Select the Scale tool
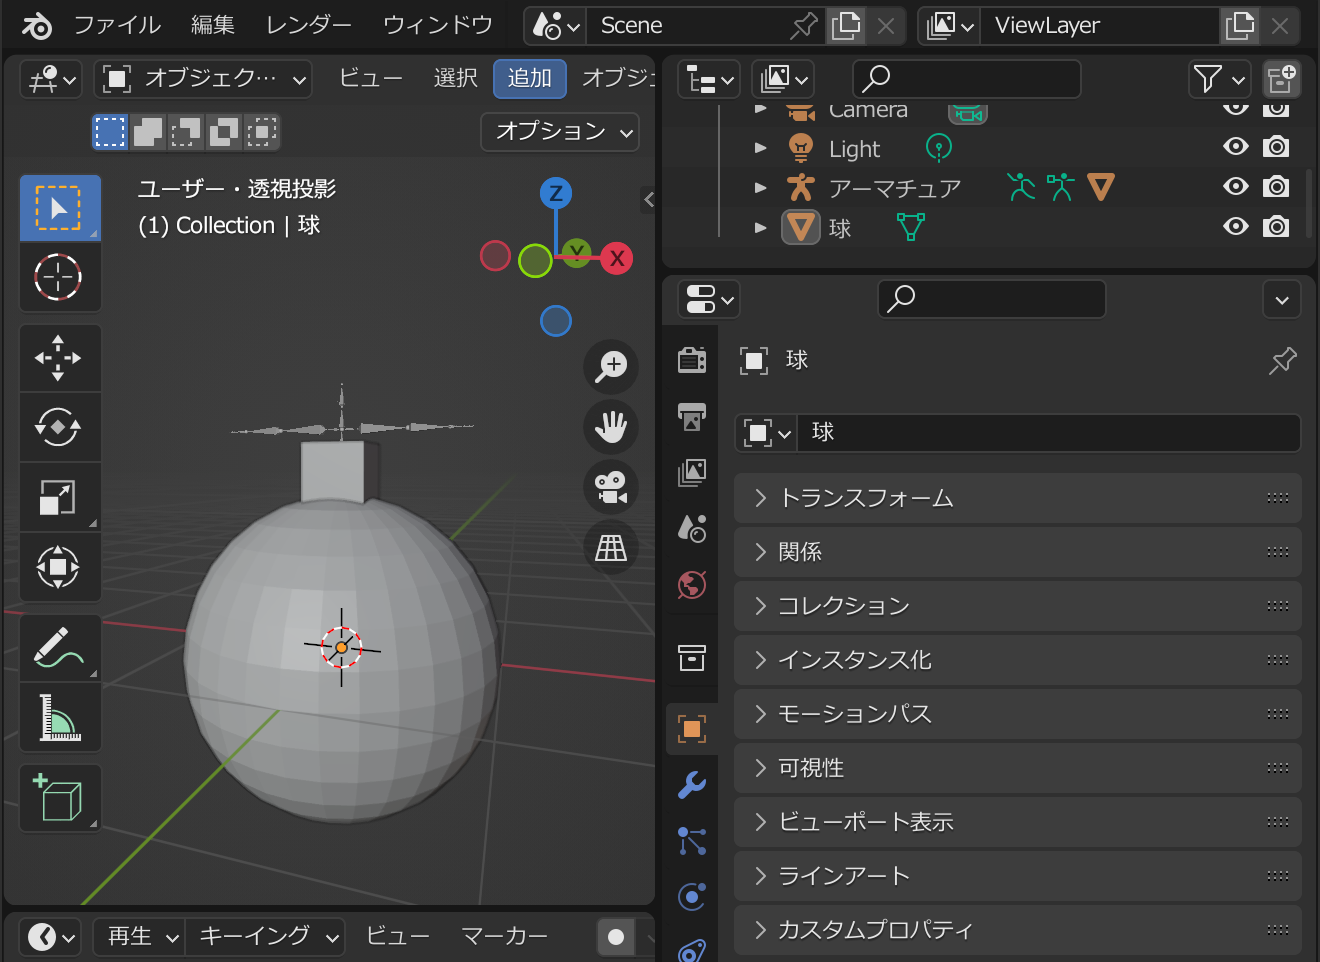This screenshot has height=962, width=1320. coord(59,497)
